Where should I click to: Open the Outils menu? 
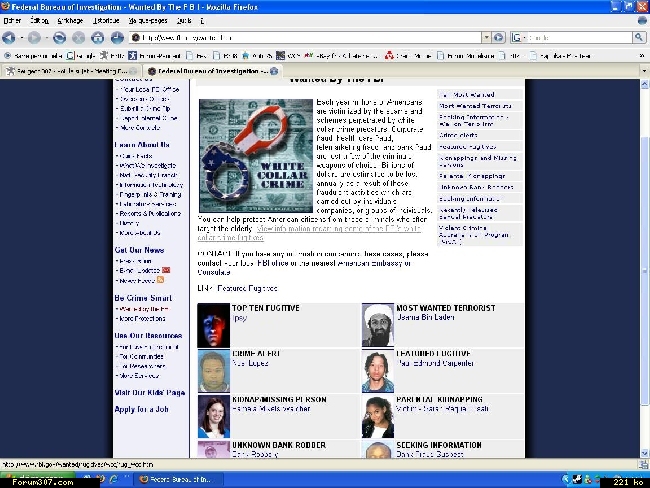184,20
